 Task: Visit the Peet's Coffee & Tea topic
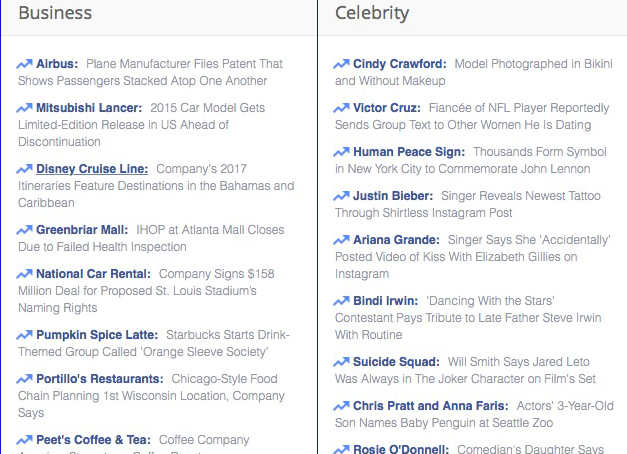point(94,440)
